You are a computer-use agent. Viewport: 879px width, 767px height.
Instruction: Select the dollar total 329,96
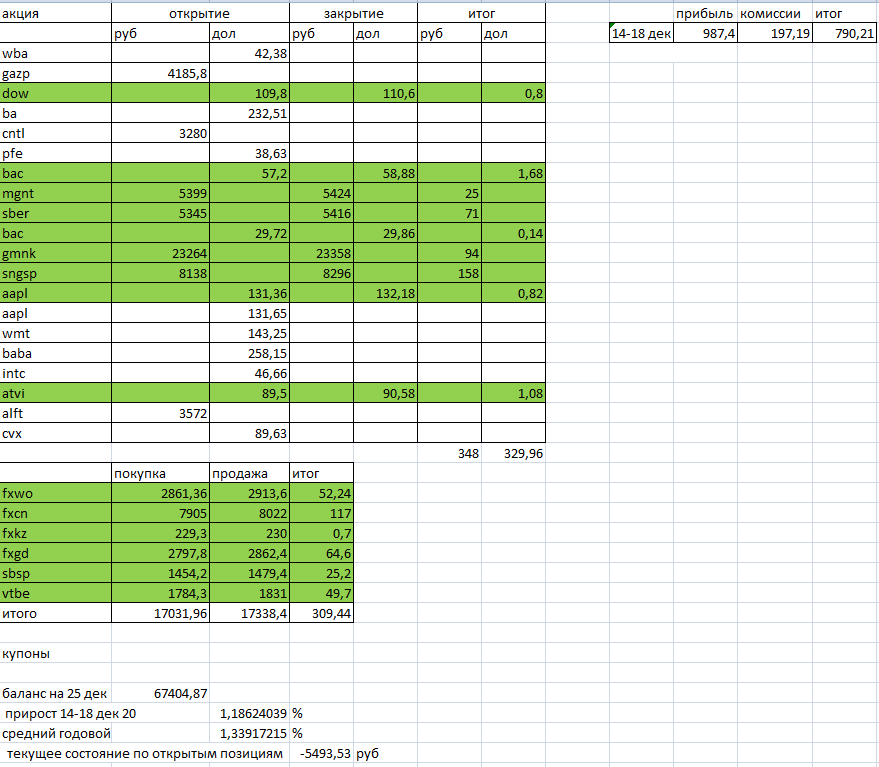513,453
